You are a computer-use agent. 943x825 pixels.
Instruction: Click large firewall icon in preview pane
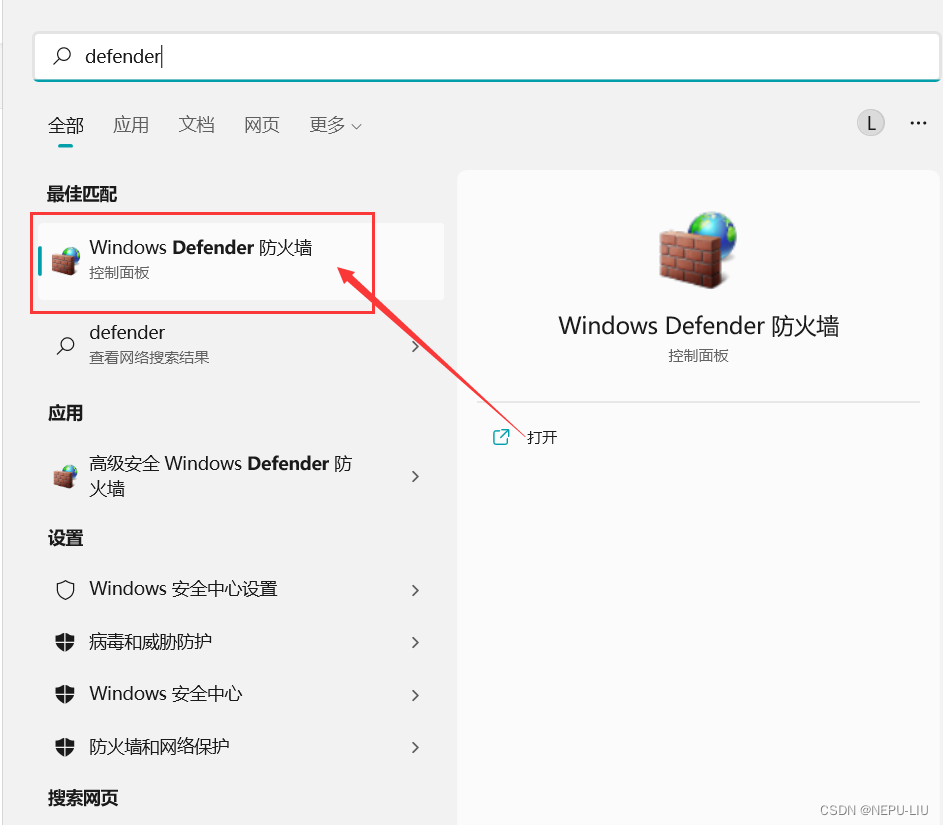[x=698, y=250]
